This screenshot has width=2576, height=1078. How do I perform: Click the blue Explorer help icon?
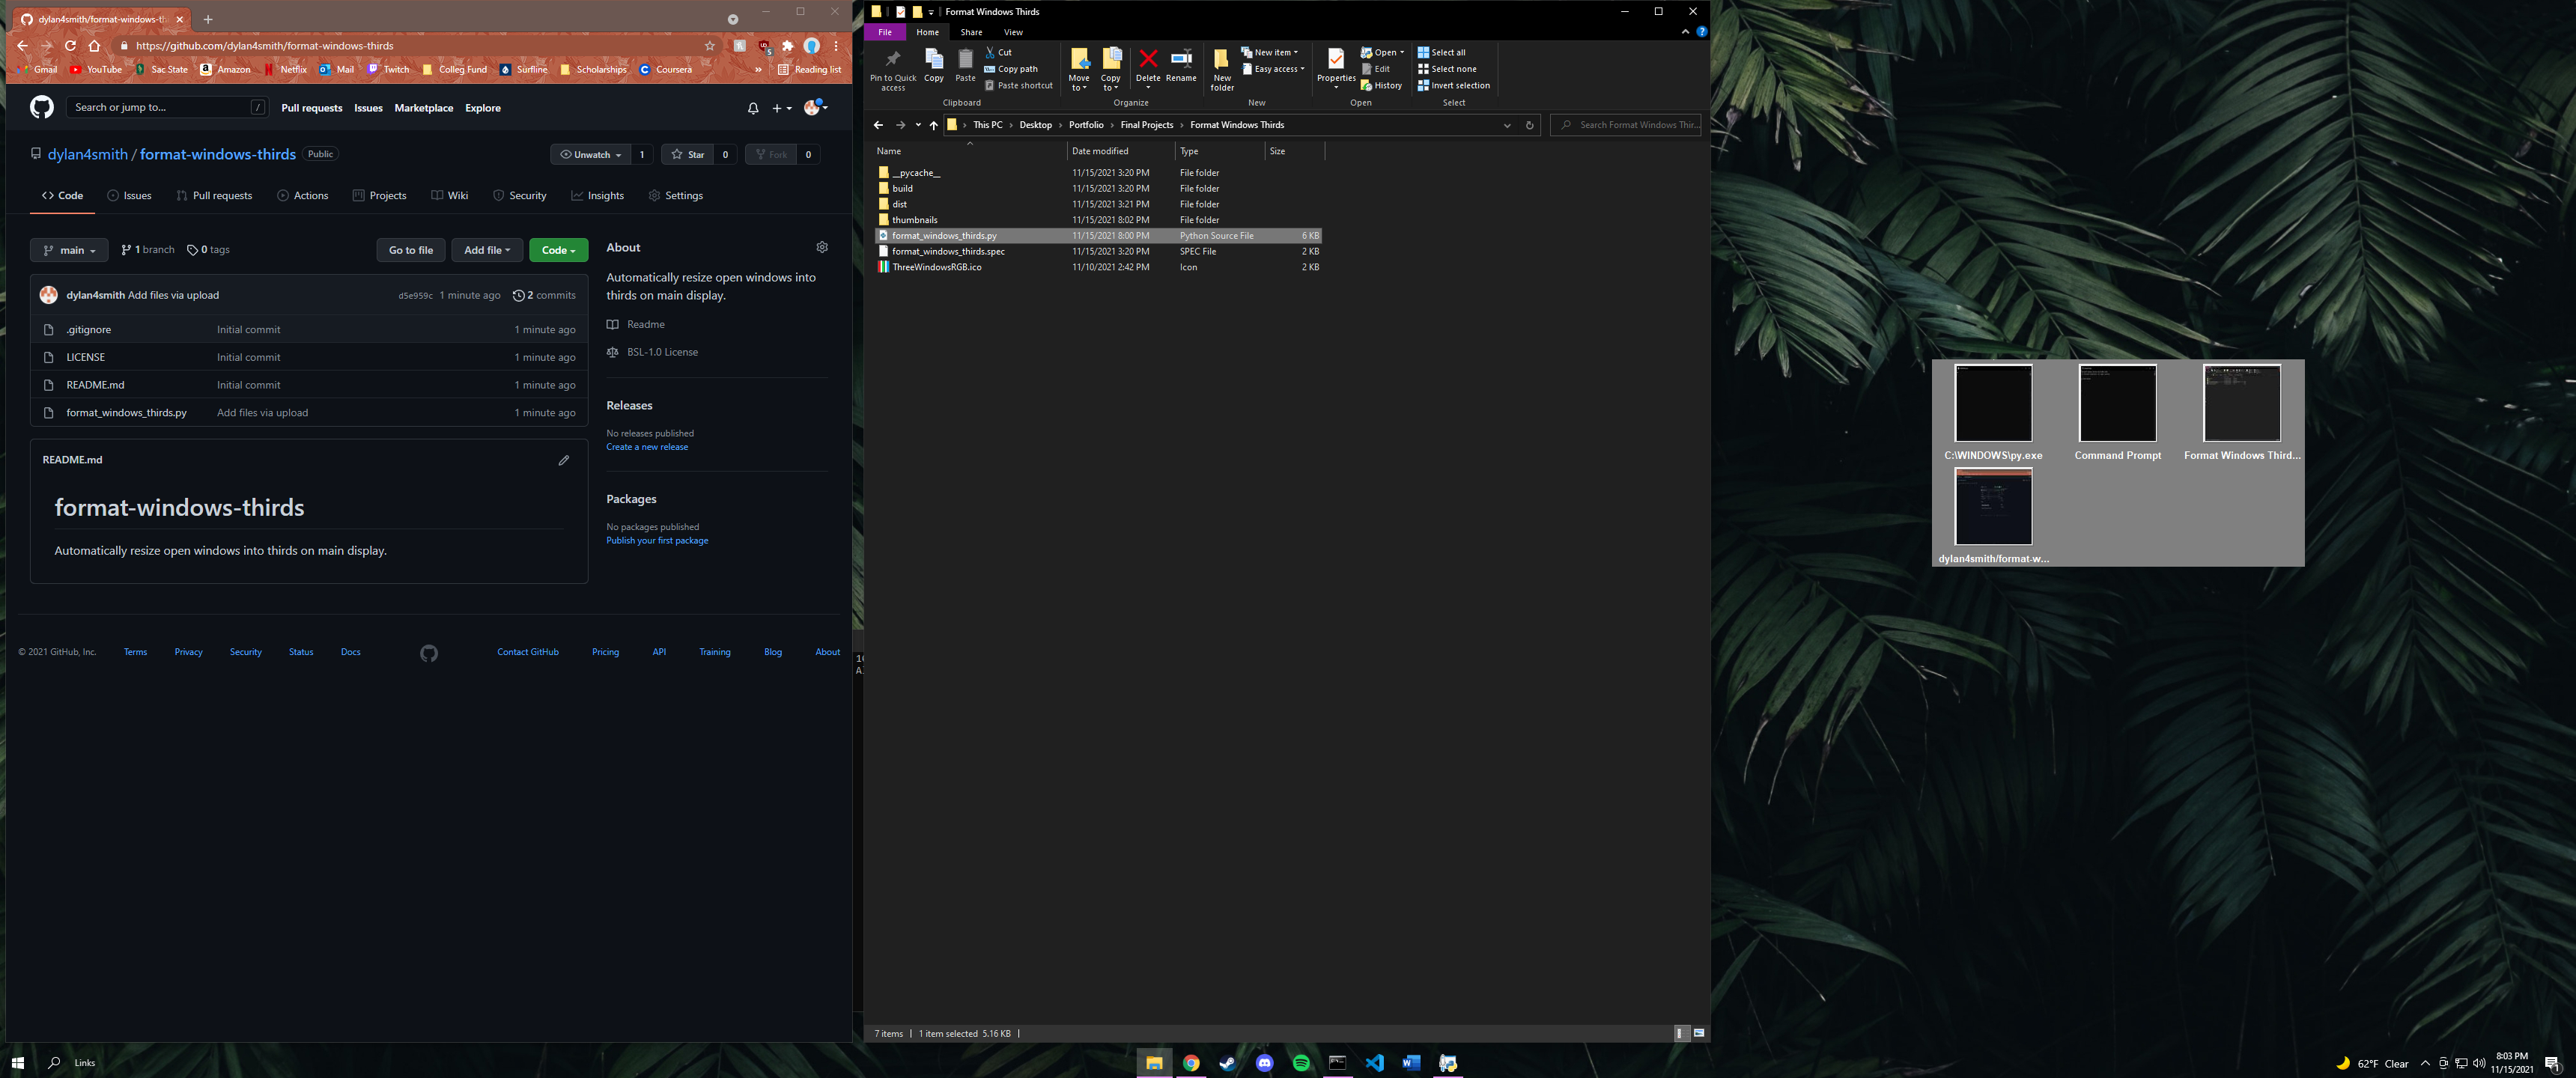tap(1701, 32)
